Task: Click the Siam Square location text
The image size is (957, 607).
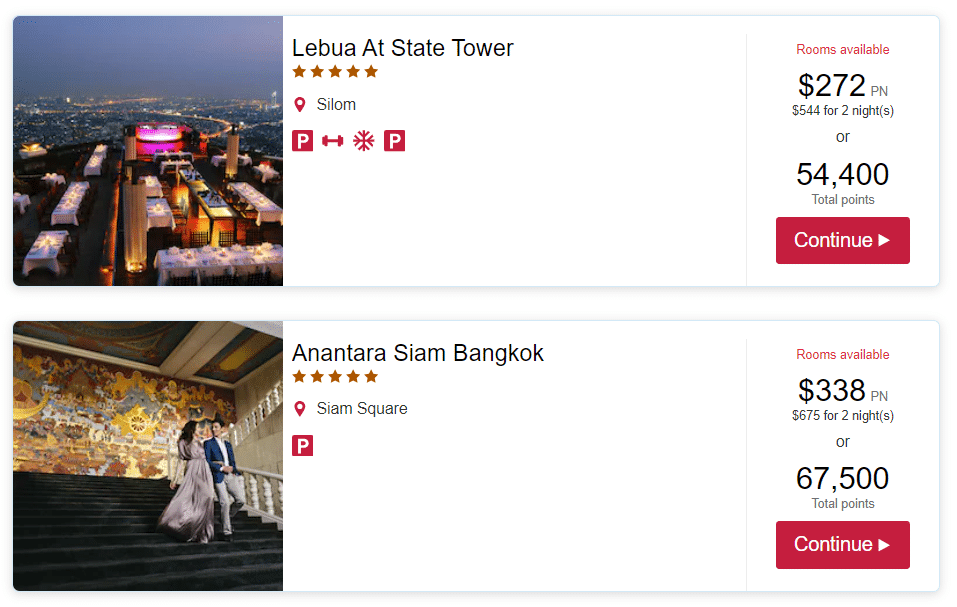Action: [362, 409]
